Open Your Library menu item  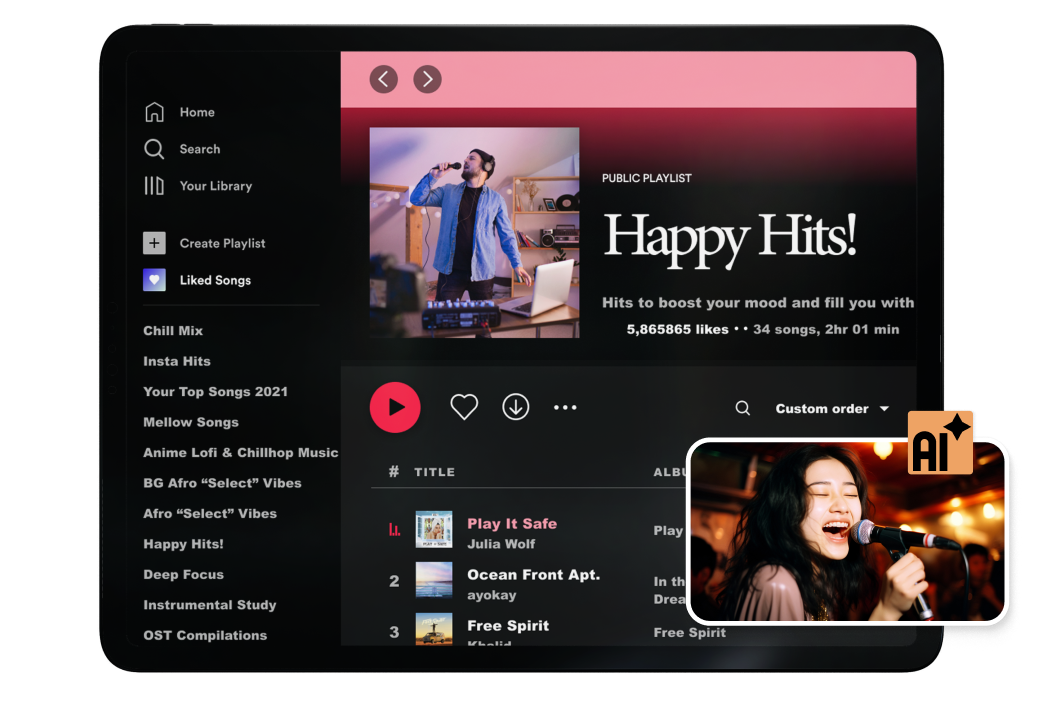(x=216, y=186)
